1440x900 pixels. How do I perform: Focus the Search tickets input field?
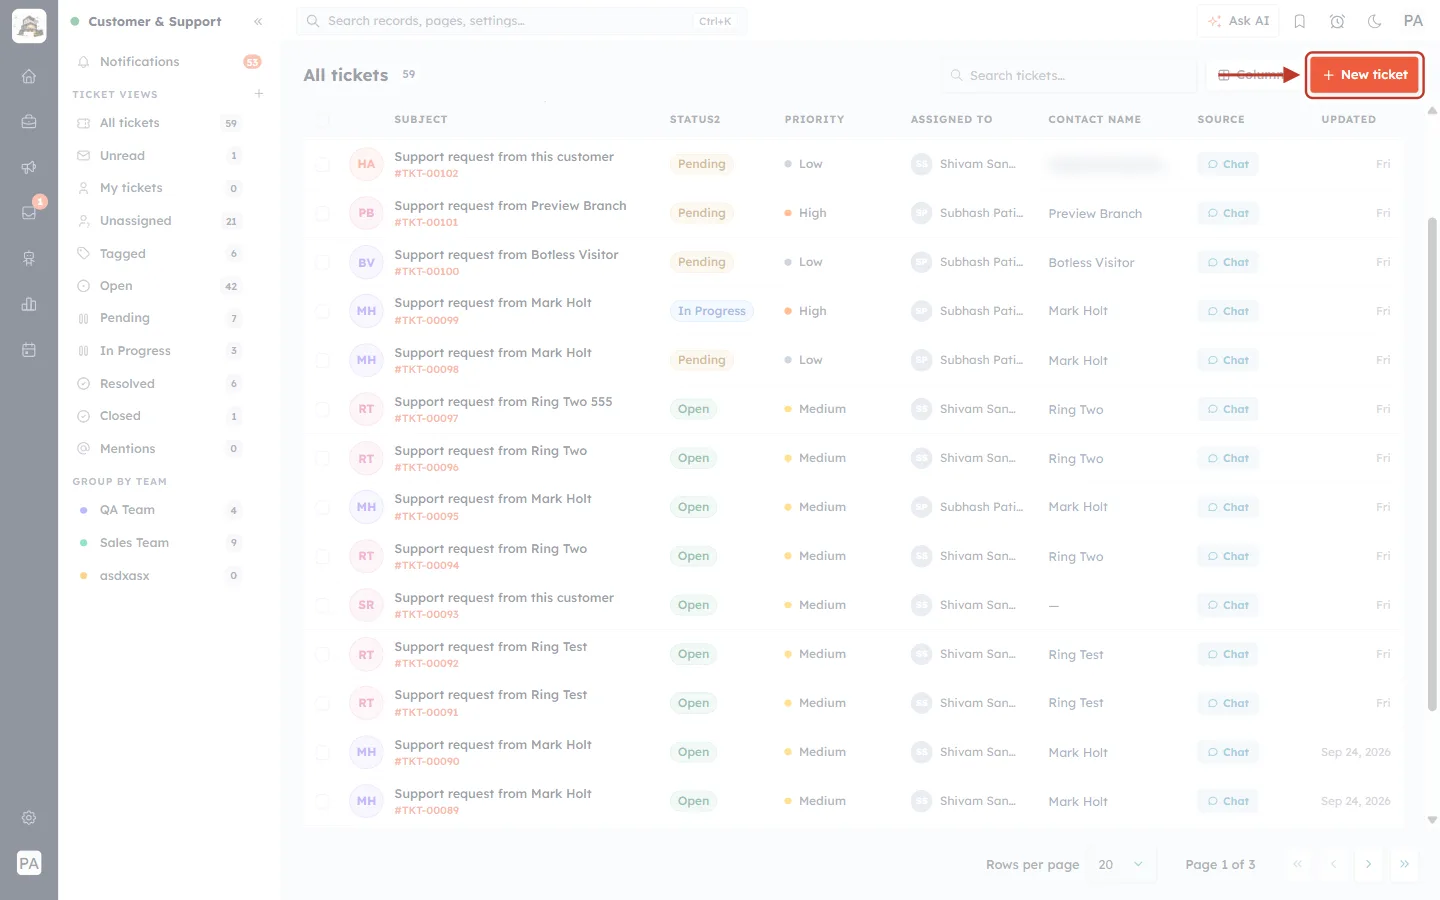coord(1068,75)
